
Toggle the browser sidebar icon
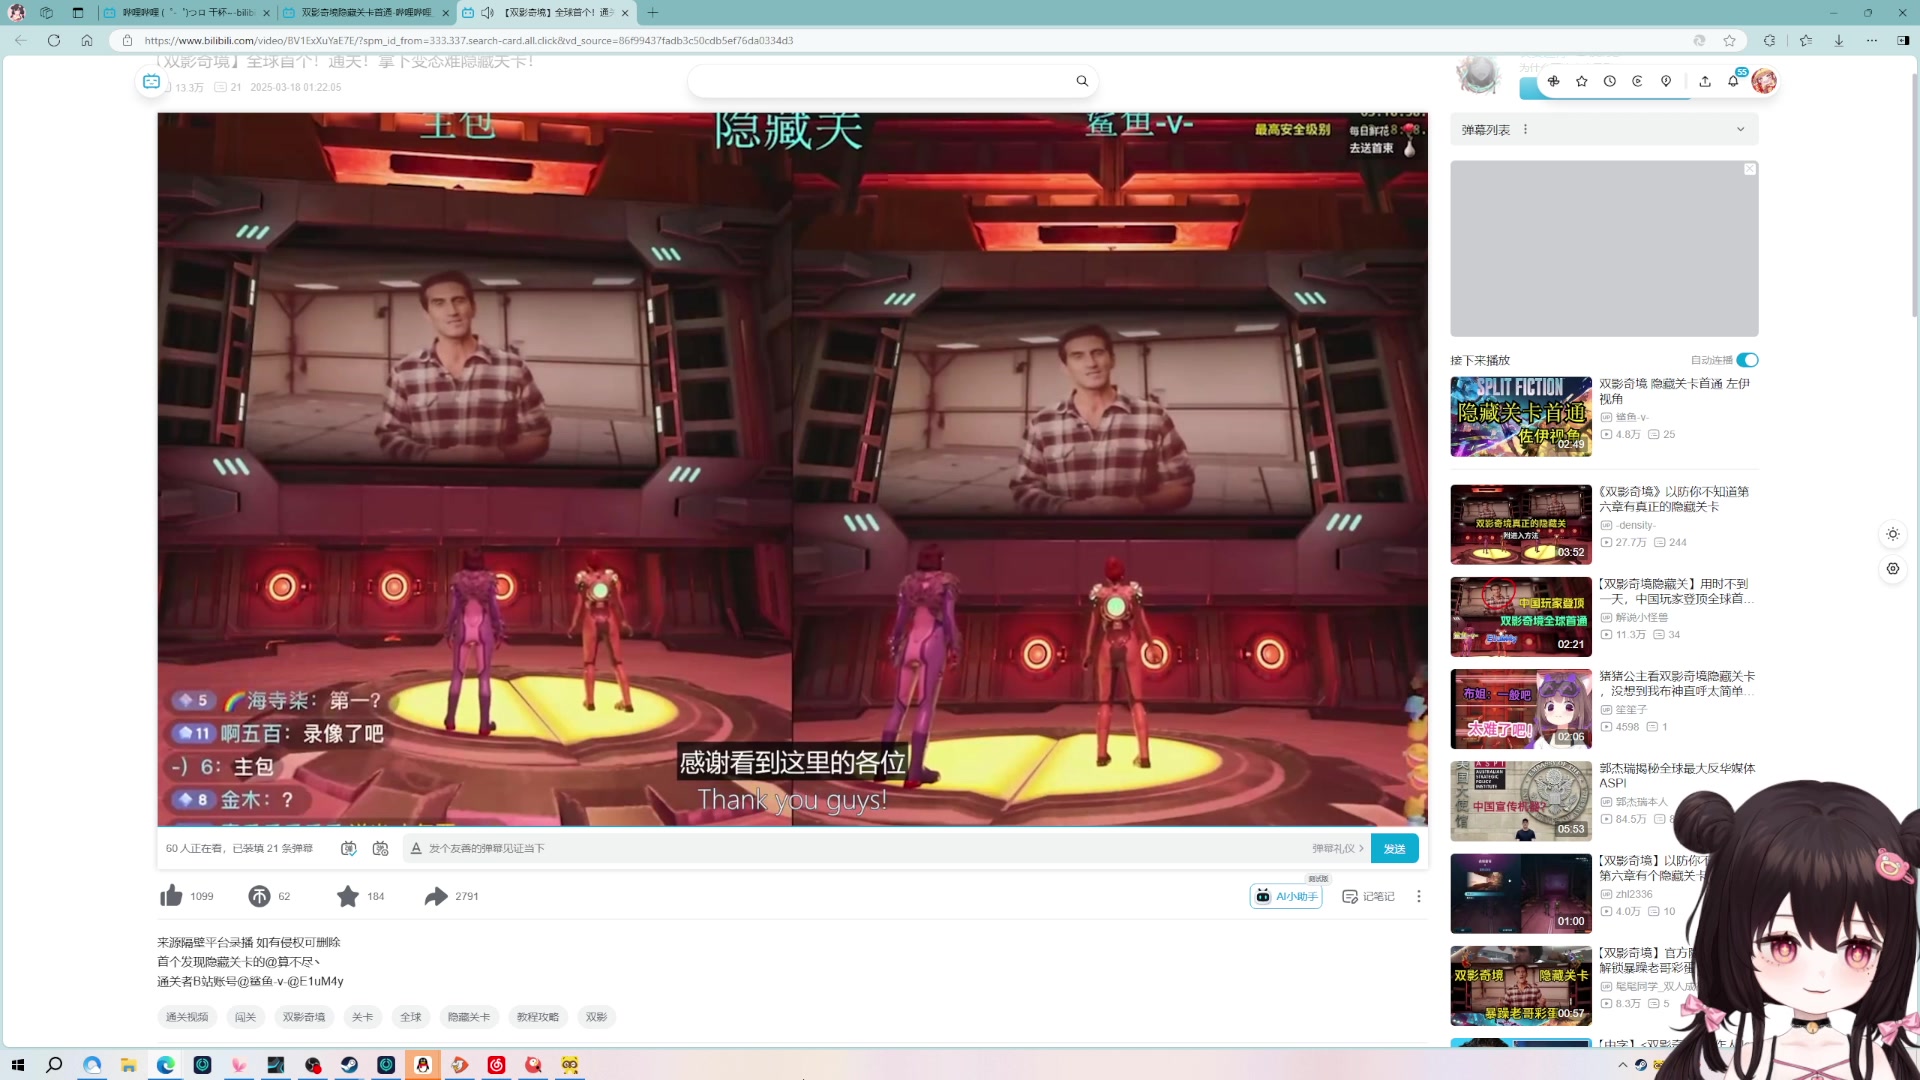click(1902, 40)
